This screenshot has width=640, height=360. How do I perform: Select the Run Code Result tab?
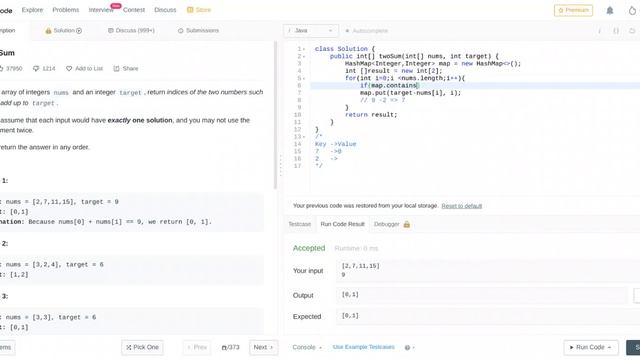[x=342, y=224]
